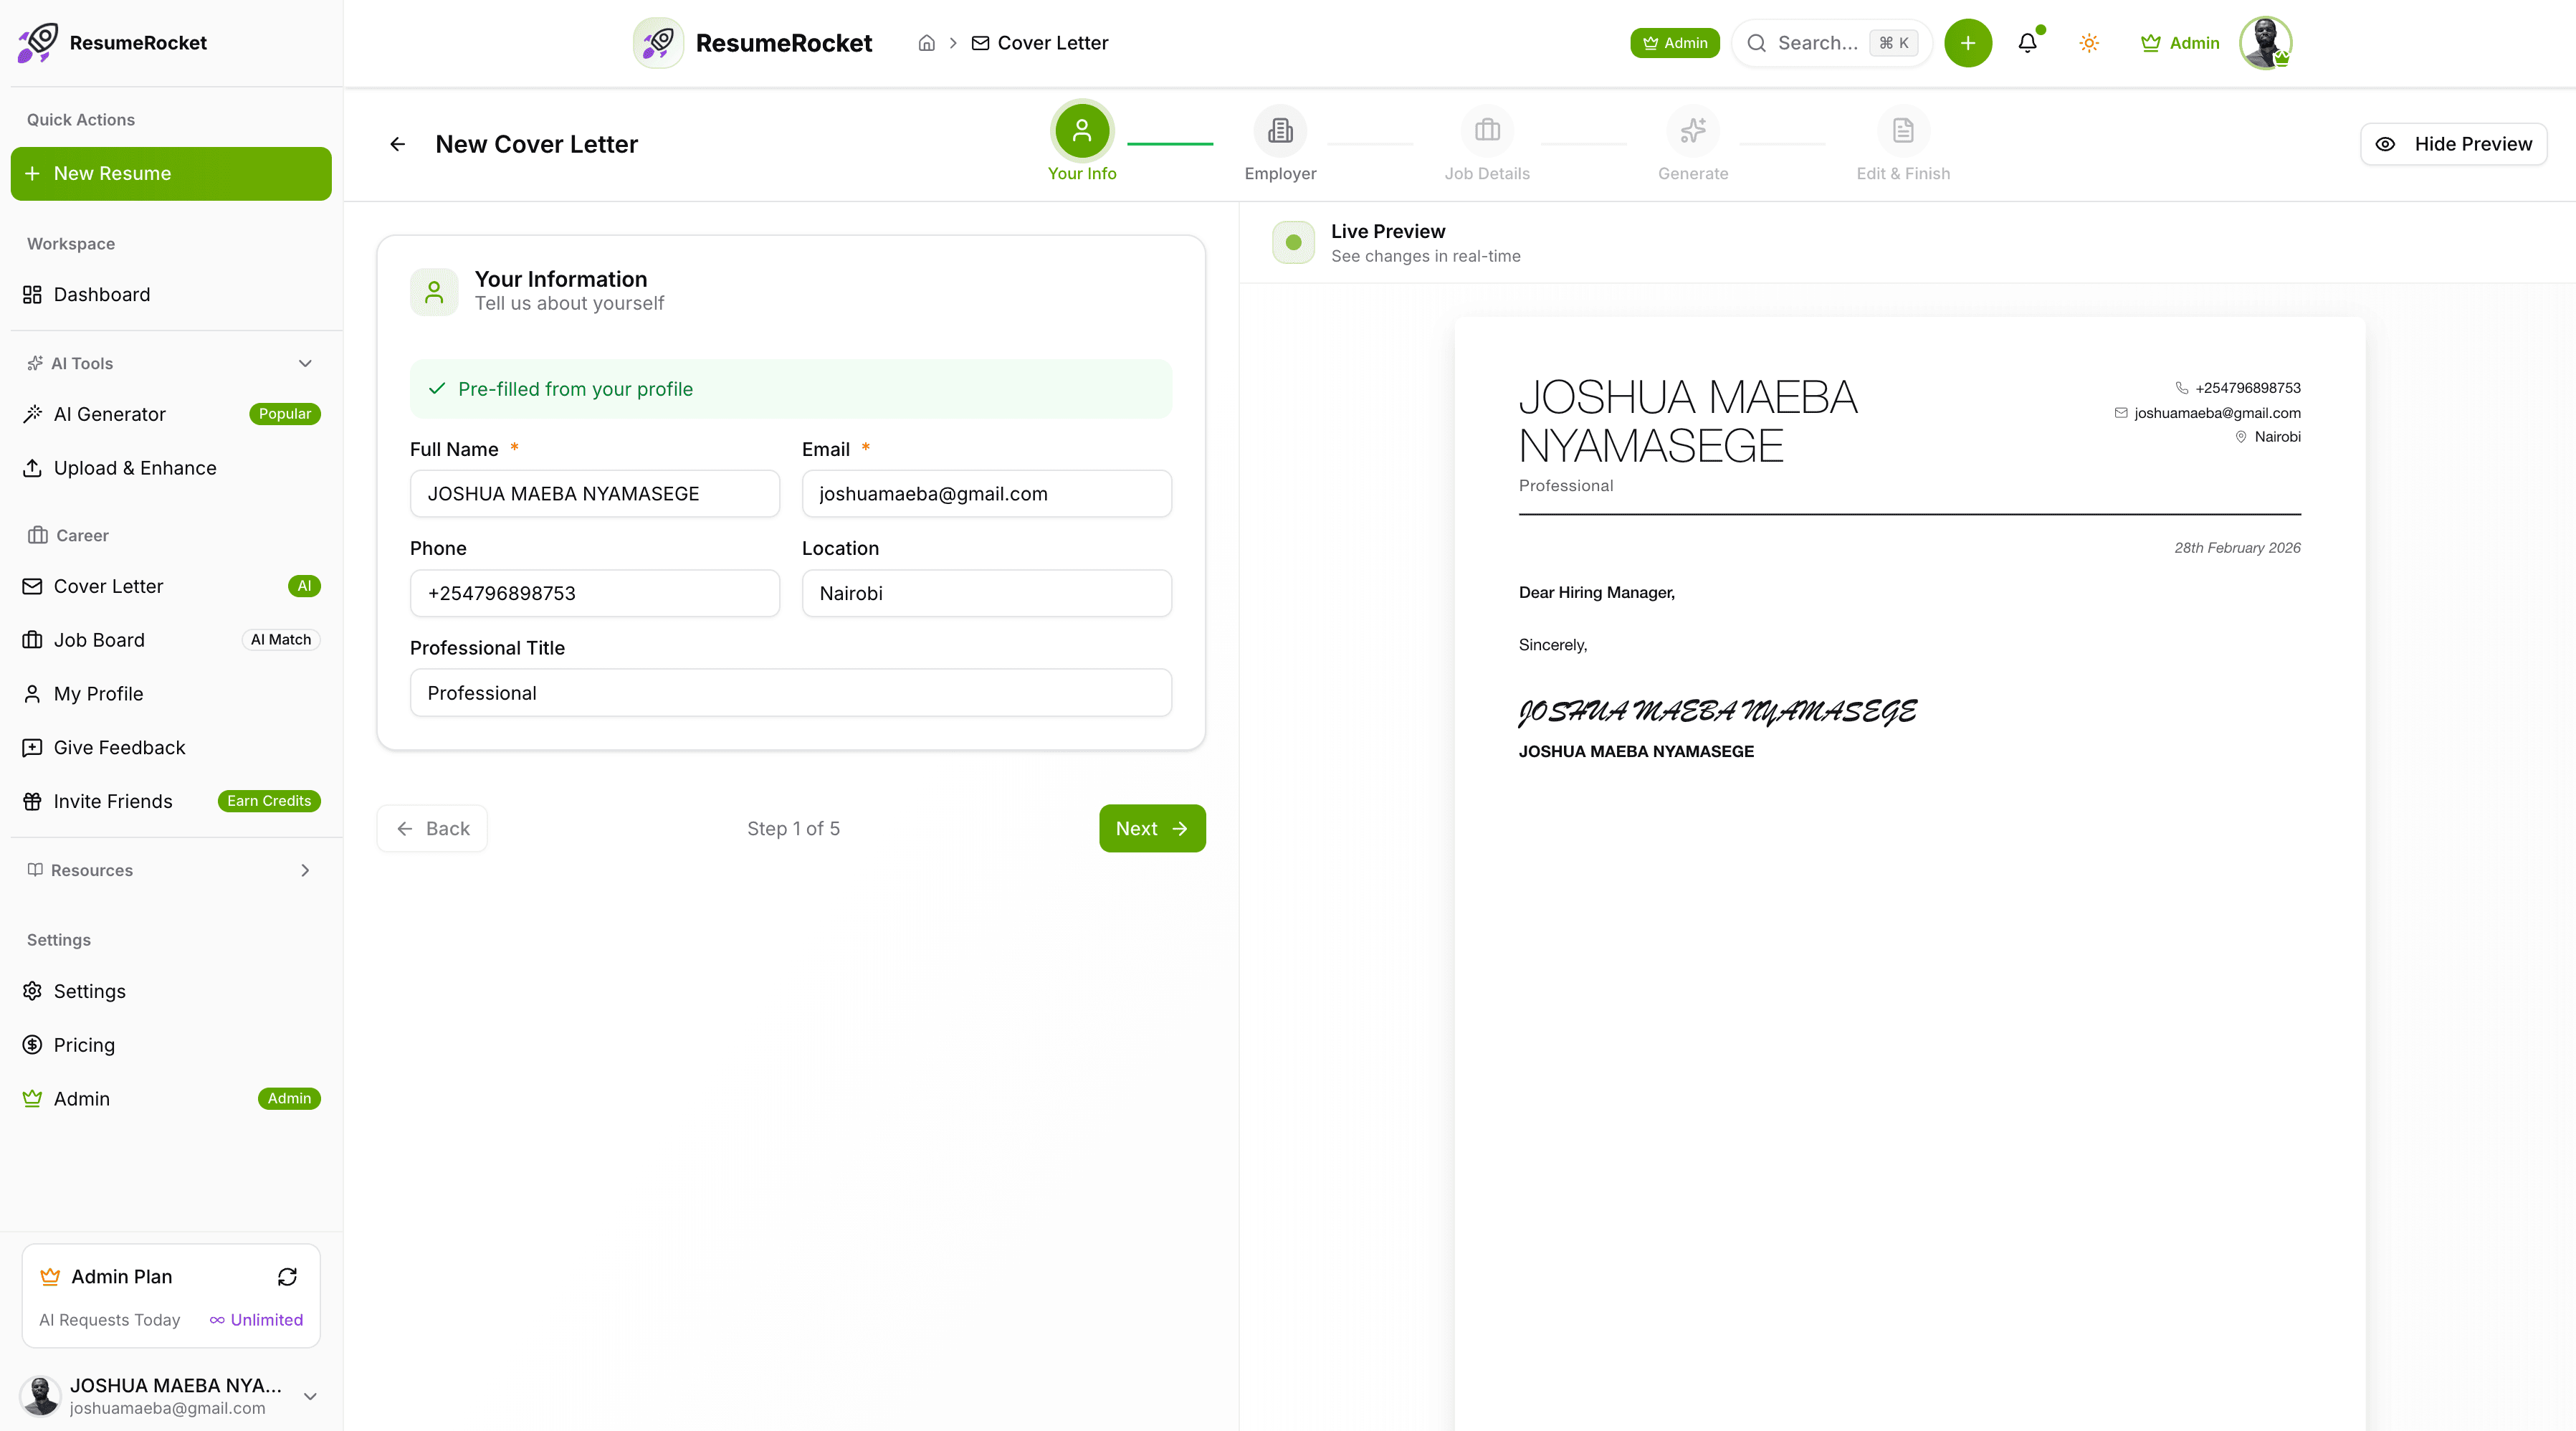
Task: Switch the color theme with the sun icon
Action: coord(2088,42)
